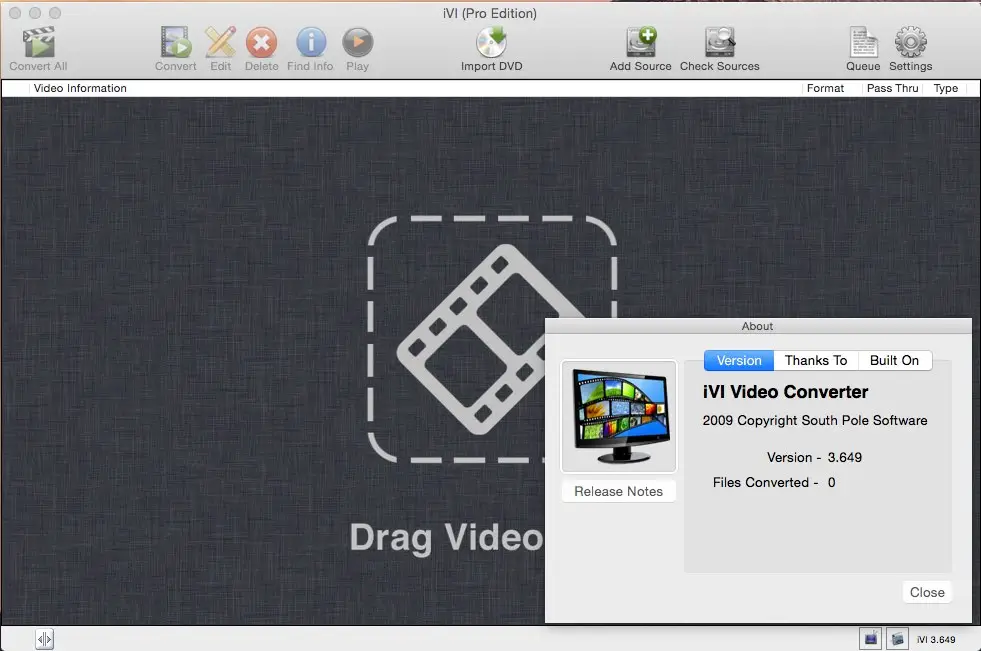Click the Convert toolbar icon

pos(176,43)
